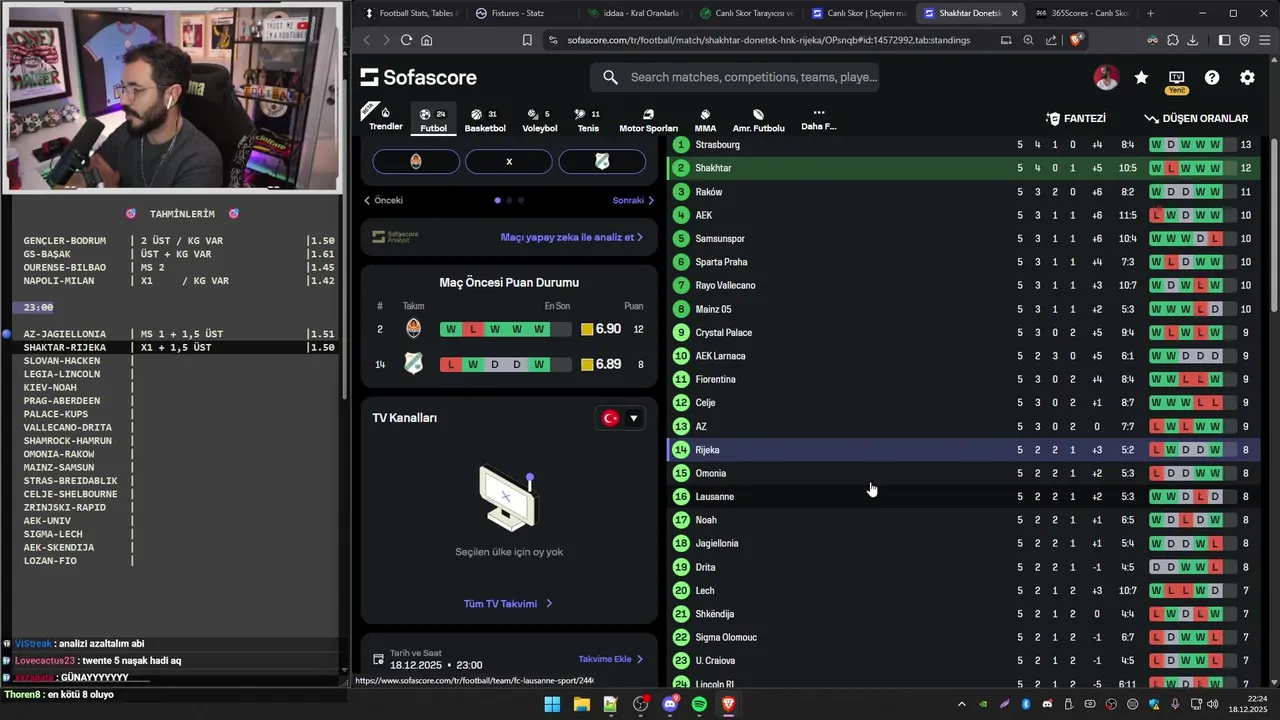The image size is (1280, 720).
Task: Go to Sonraki next odds slide
Action: click(633, 200)
